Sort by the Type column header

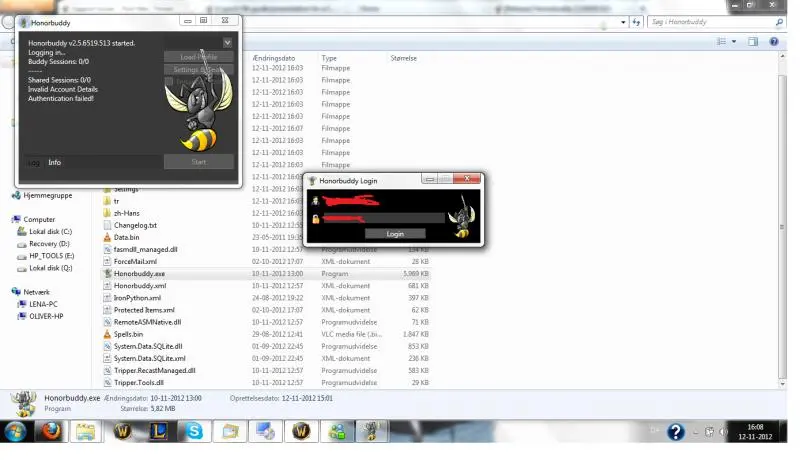click(329, 58)
